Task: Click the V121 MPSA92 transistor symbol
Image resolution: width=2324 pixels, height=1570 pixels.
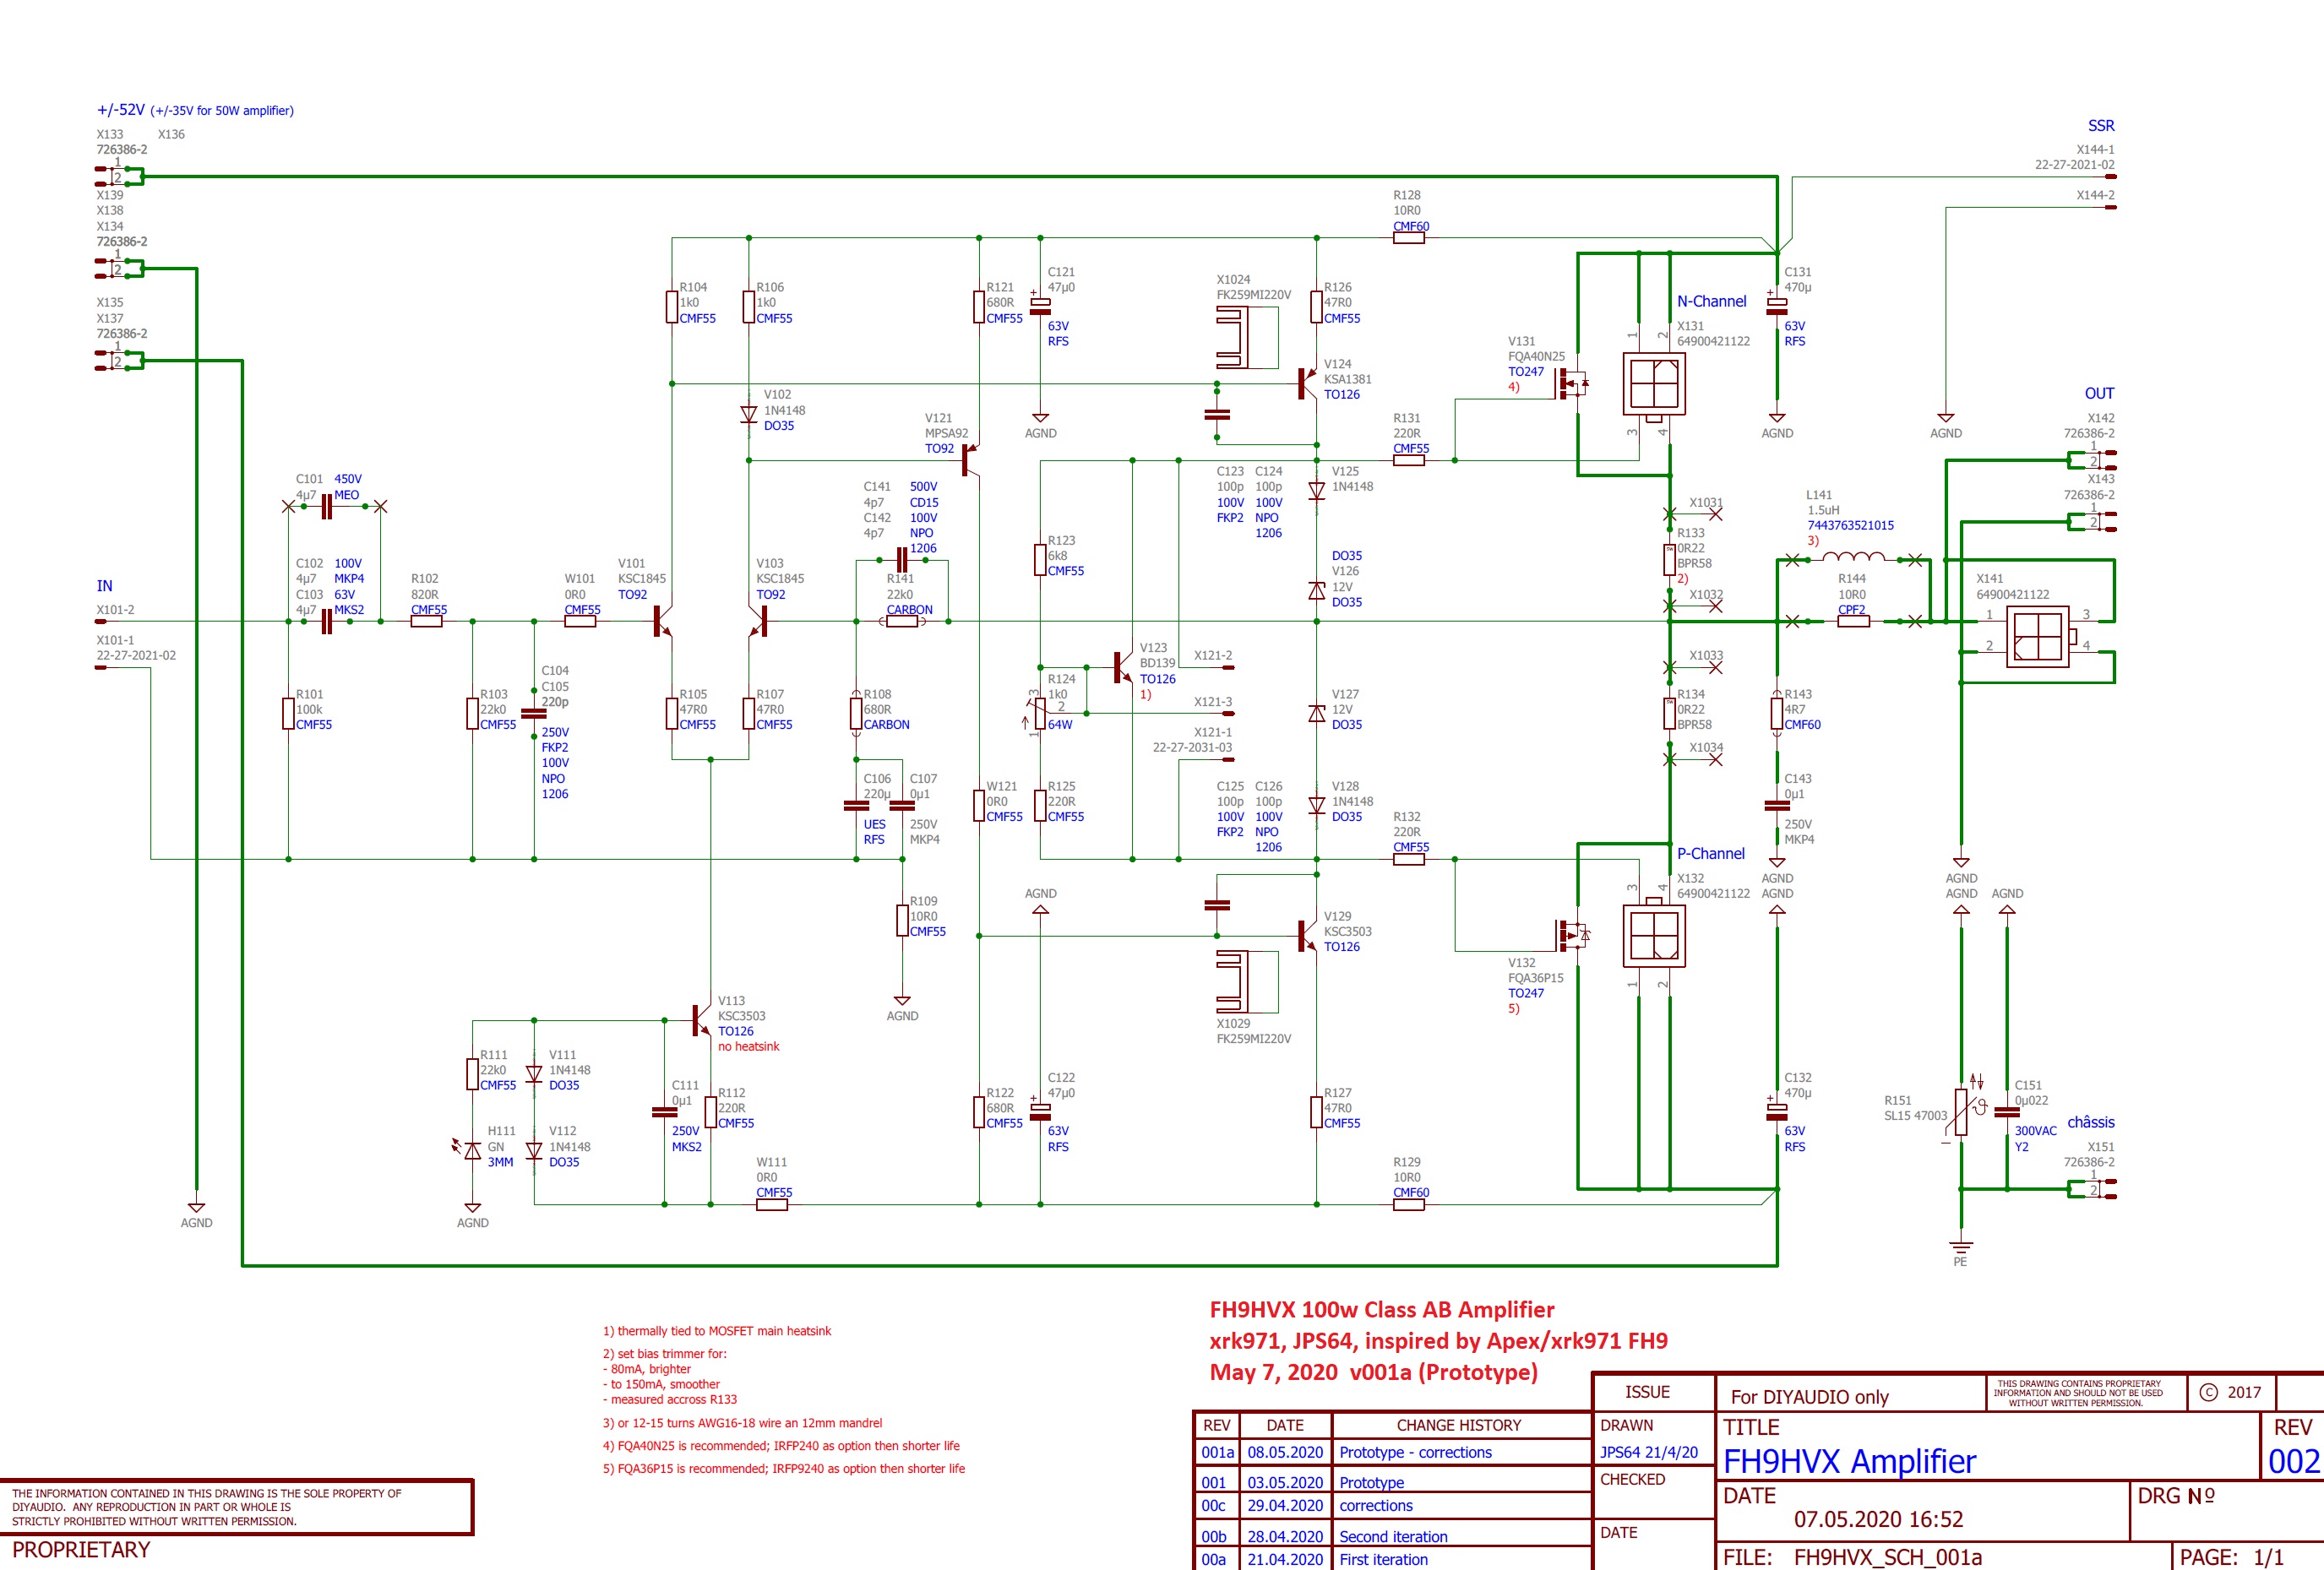Action: coord(969,461)
